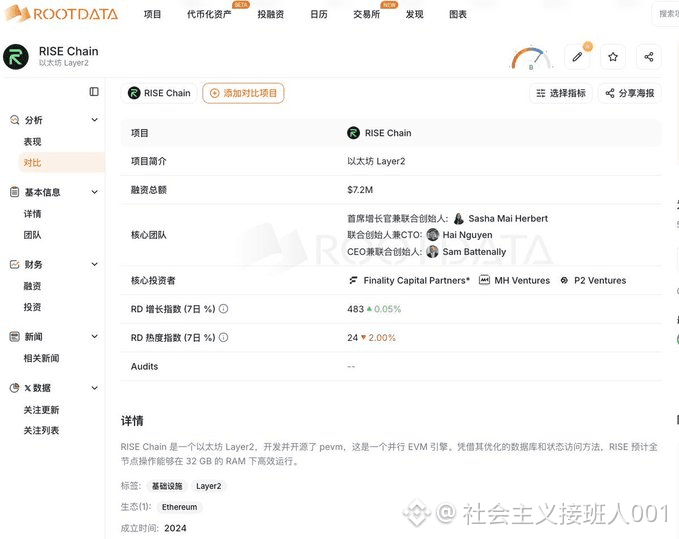This screenshot has width=679, height=539.
Task: Select the RISE Chain comparison chip
Action: (x=159, y=93)
